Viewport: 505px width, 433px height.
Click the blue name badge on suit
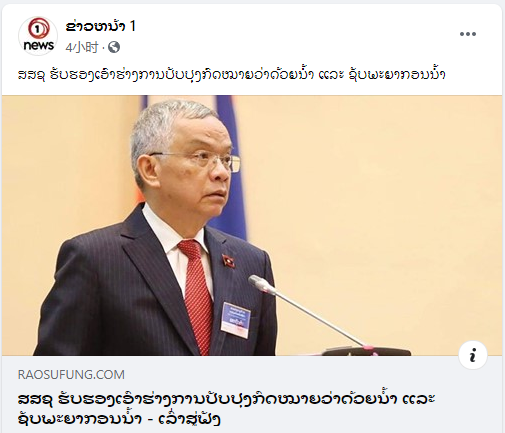[x=236, y=320]
